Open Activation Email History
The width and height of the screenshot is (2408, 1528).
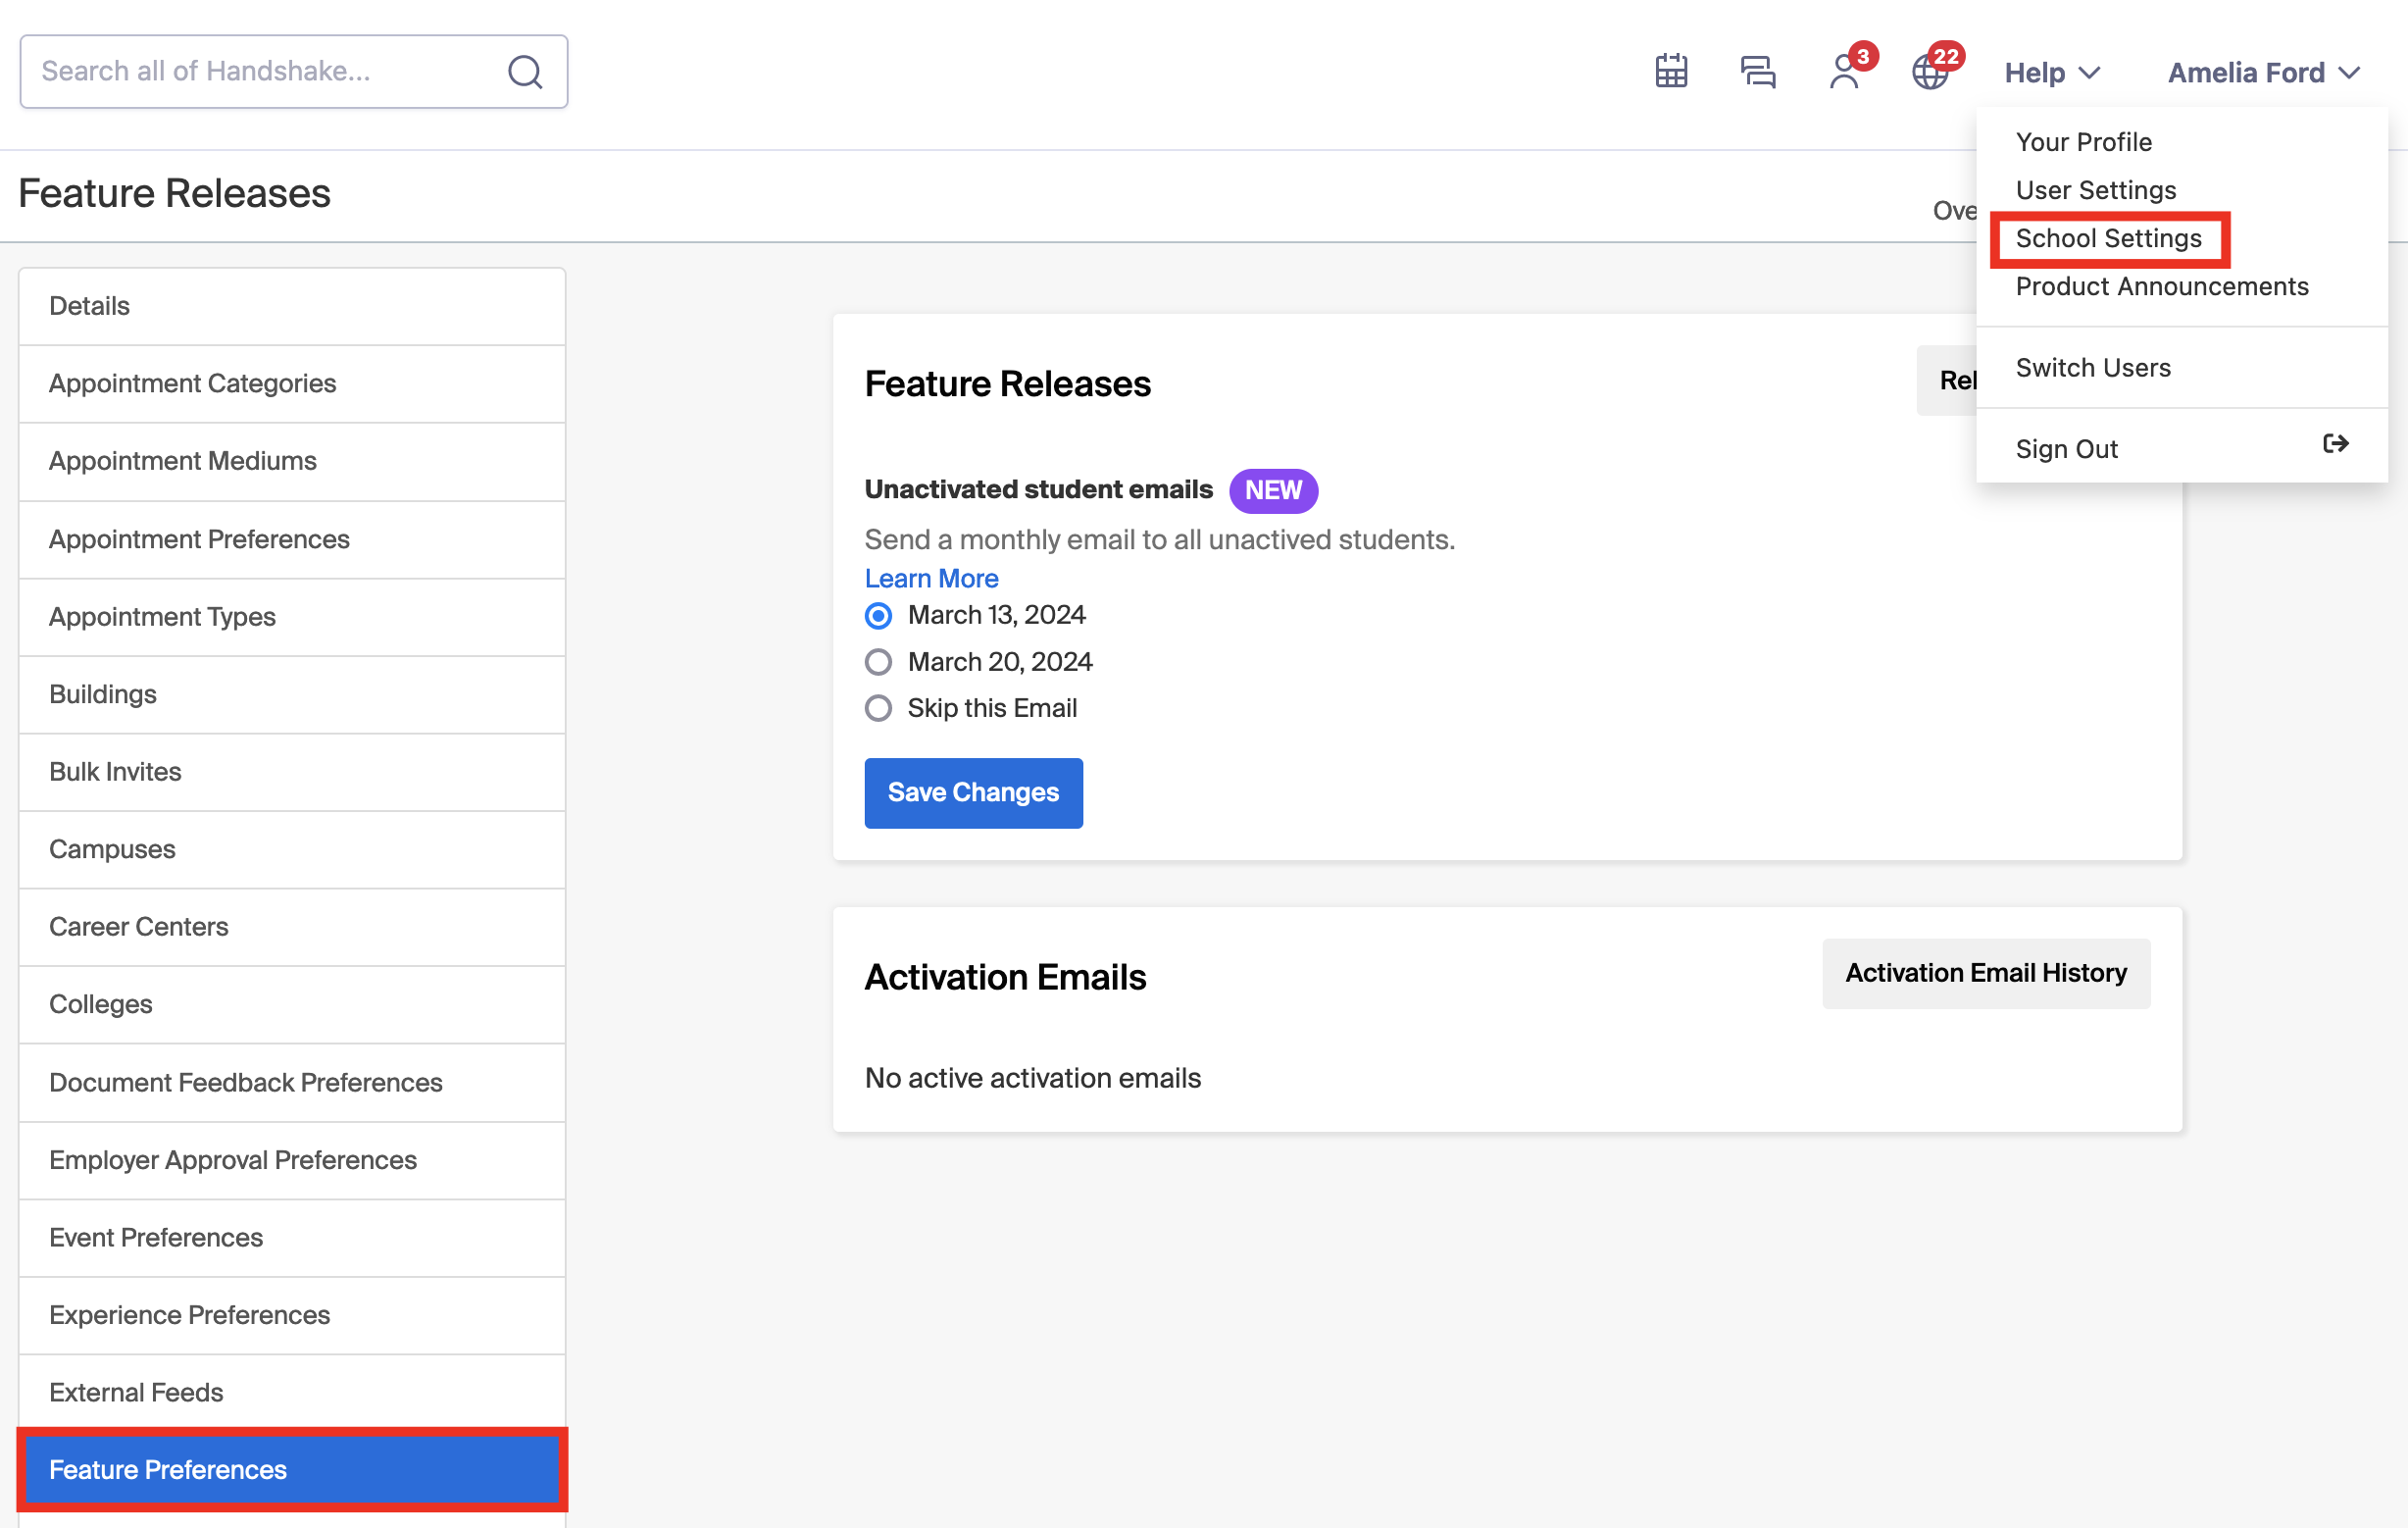pos(1986,973)
